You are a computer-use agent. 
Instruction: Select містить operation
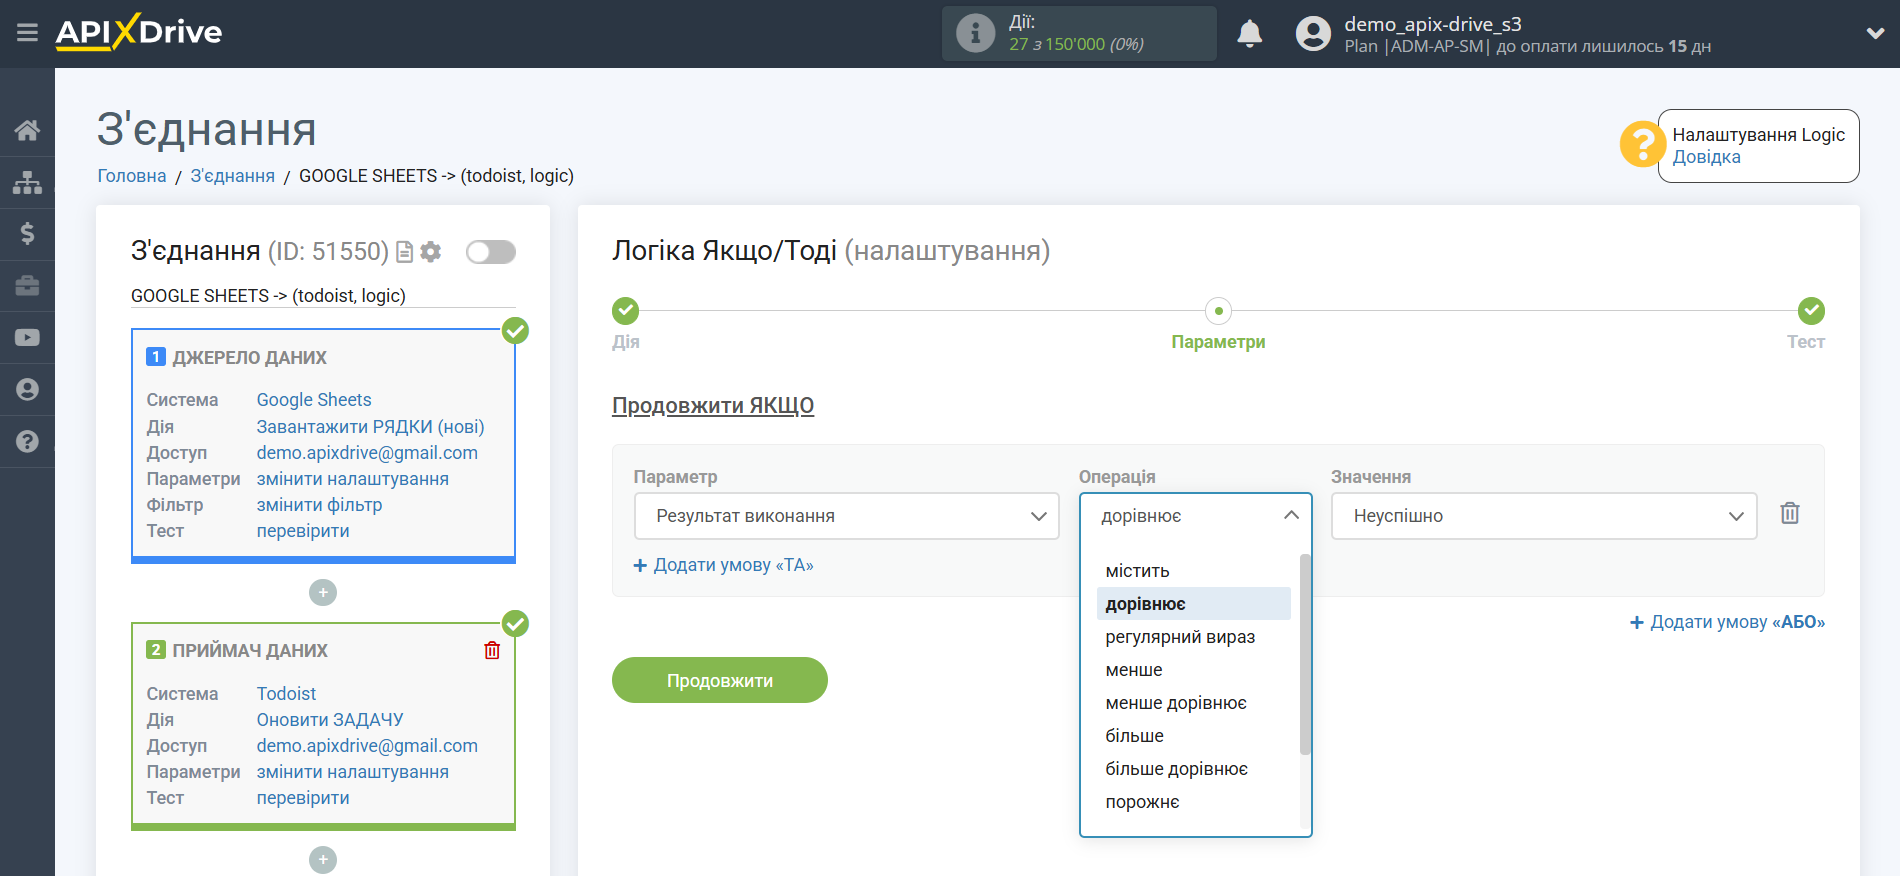point(1193,571)
